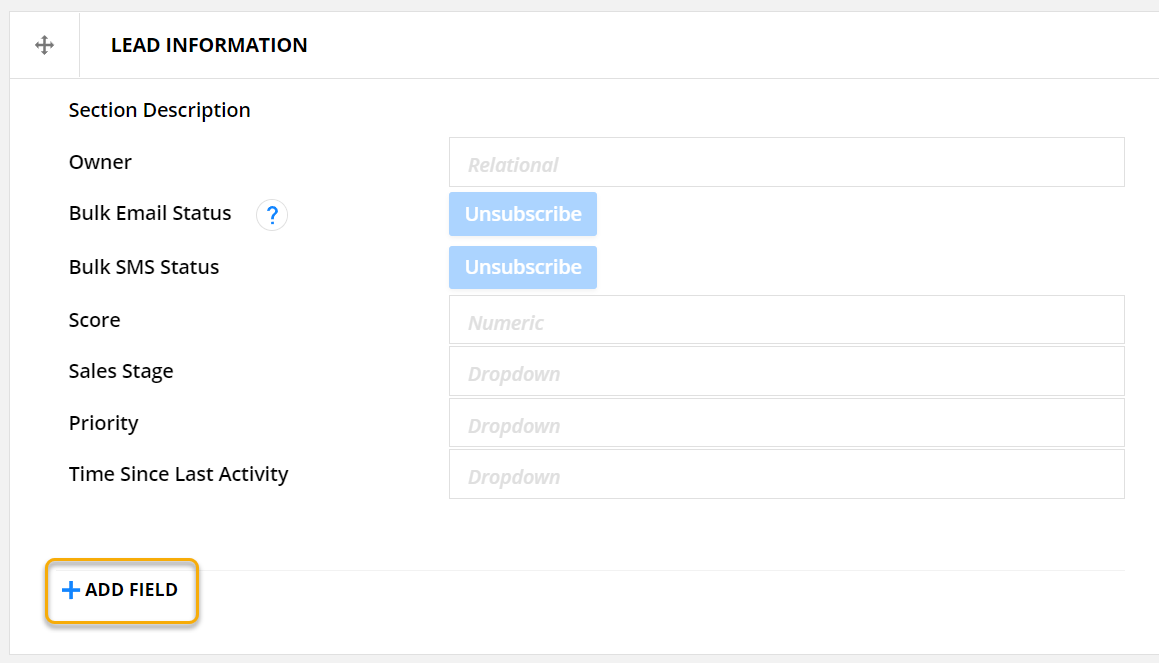Click the Score numeric input
Image resolution: width=1159 pixels, height=663 pixels.
point(786,320)
